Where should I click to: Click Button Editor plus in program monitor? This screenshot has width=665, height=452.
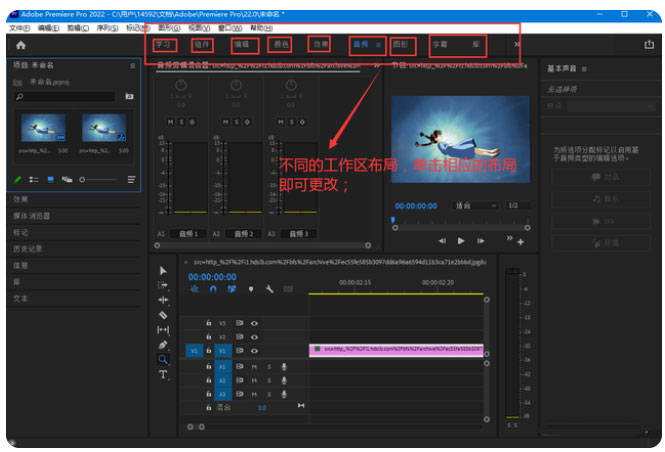520,242
